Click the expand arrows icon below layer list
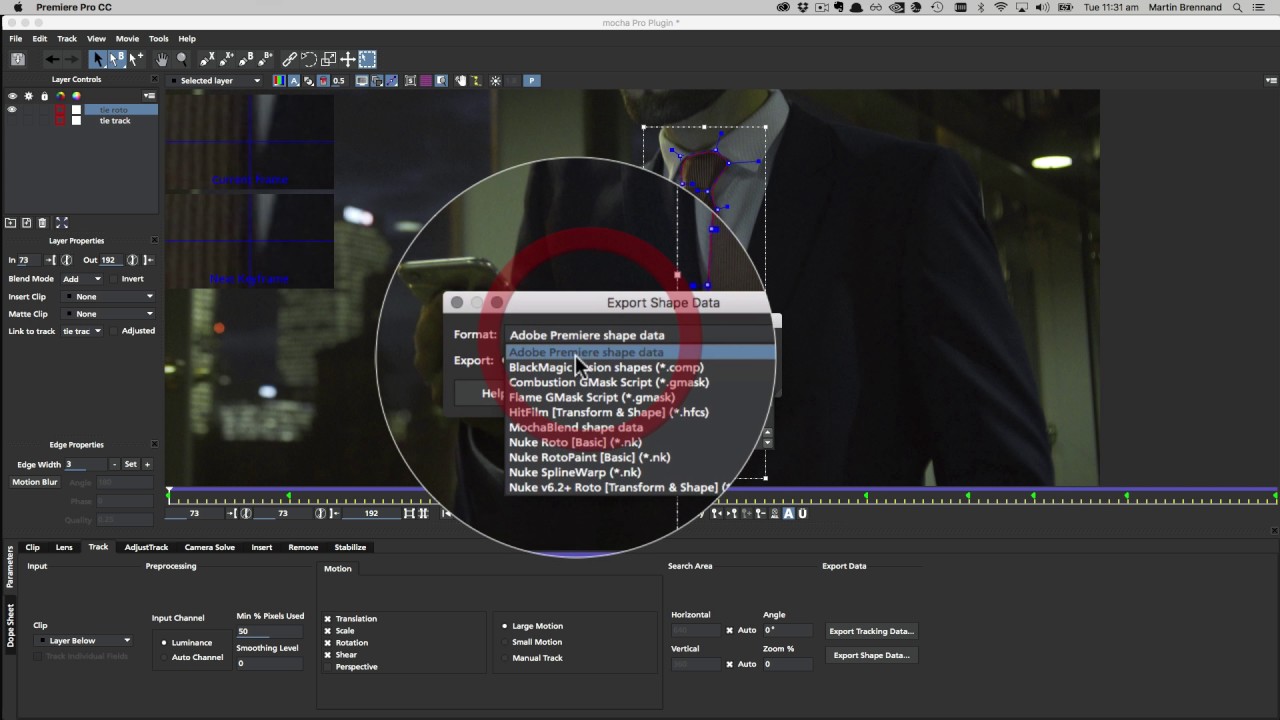The image size is (1280, 720). (61, 222)
